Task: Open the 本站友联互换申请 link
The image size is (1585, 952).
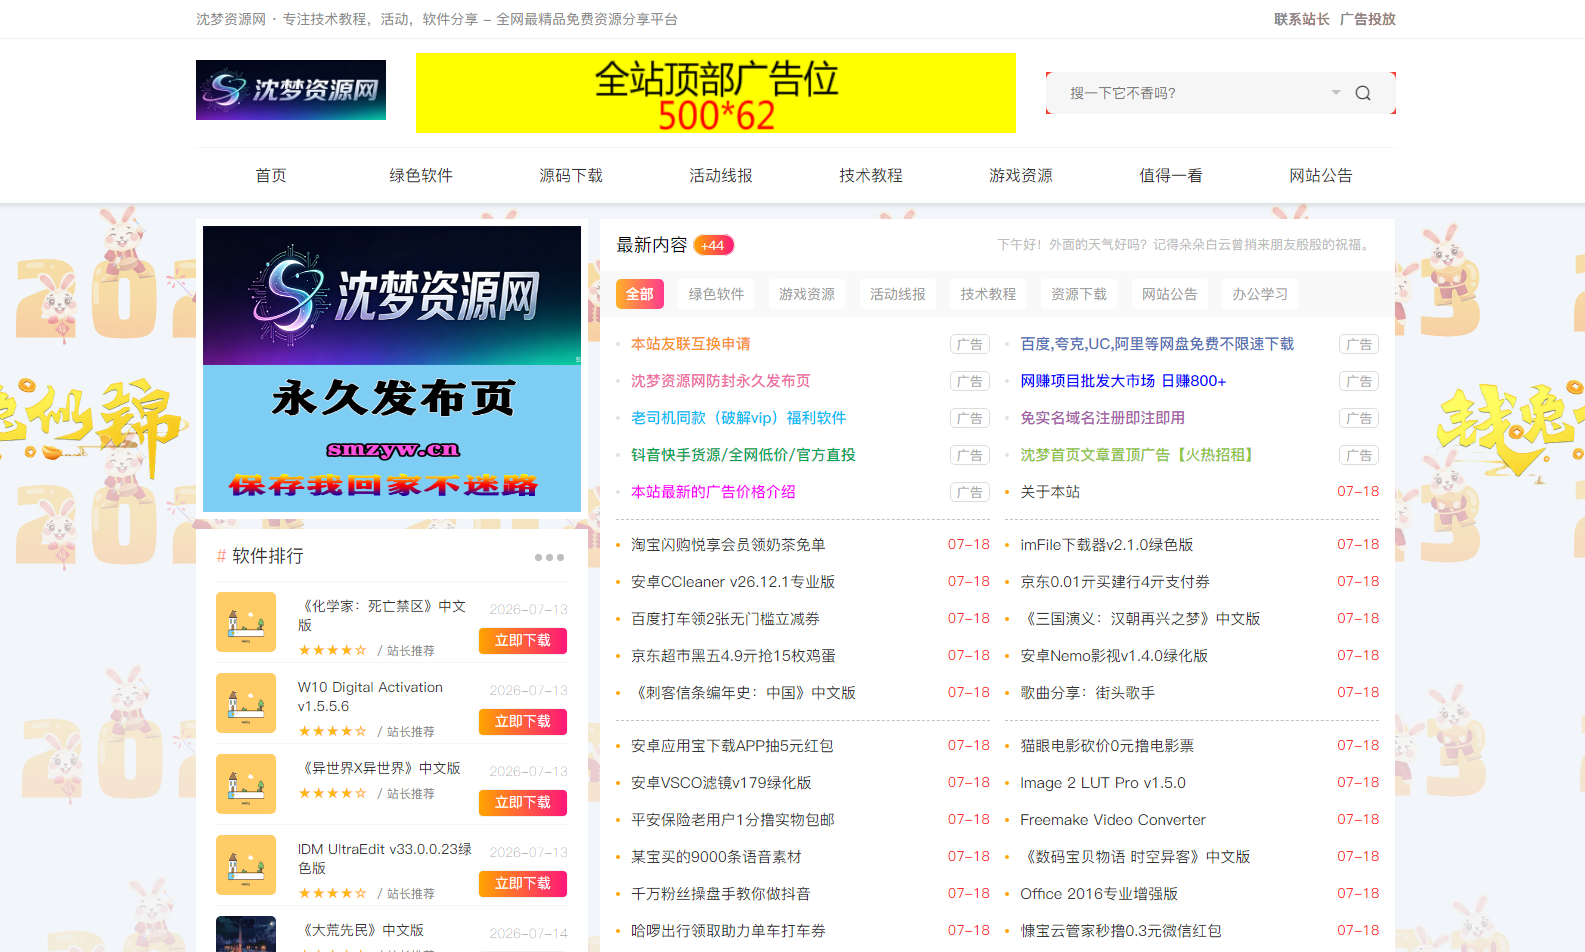Action: [x=691, y=344]
